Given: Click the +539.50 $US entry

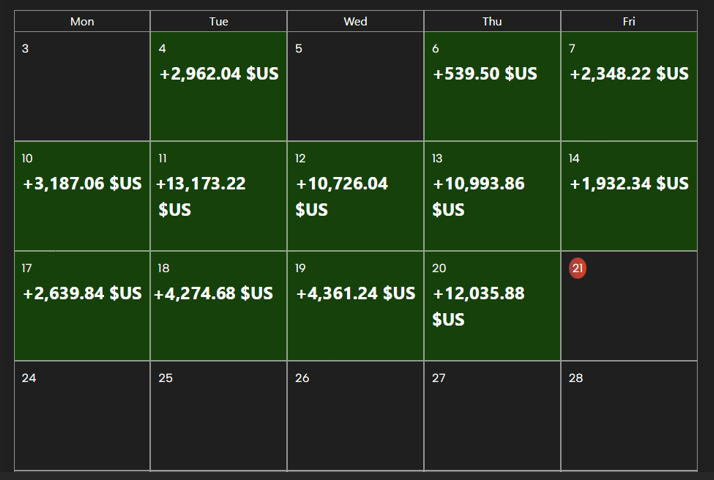Looking at the screenshot, I should pyautogui.click(x=485, y=74).
